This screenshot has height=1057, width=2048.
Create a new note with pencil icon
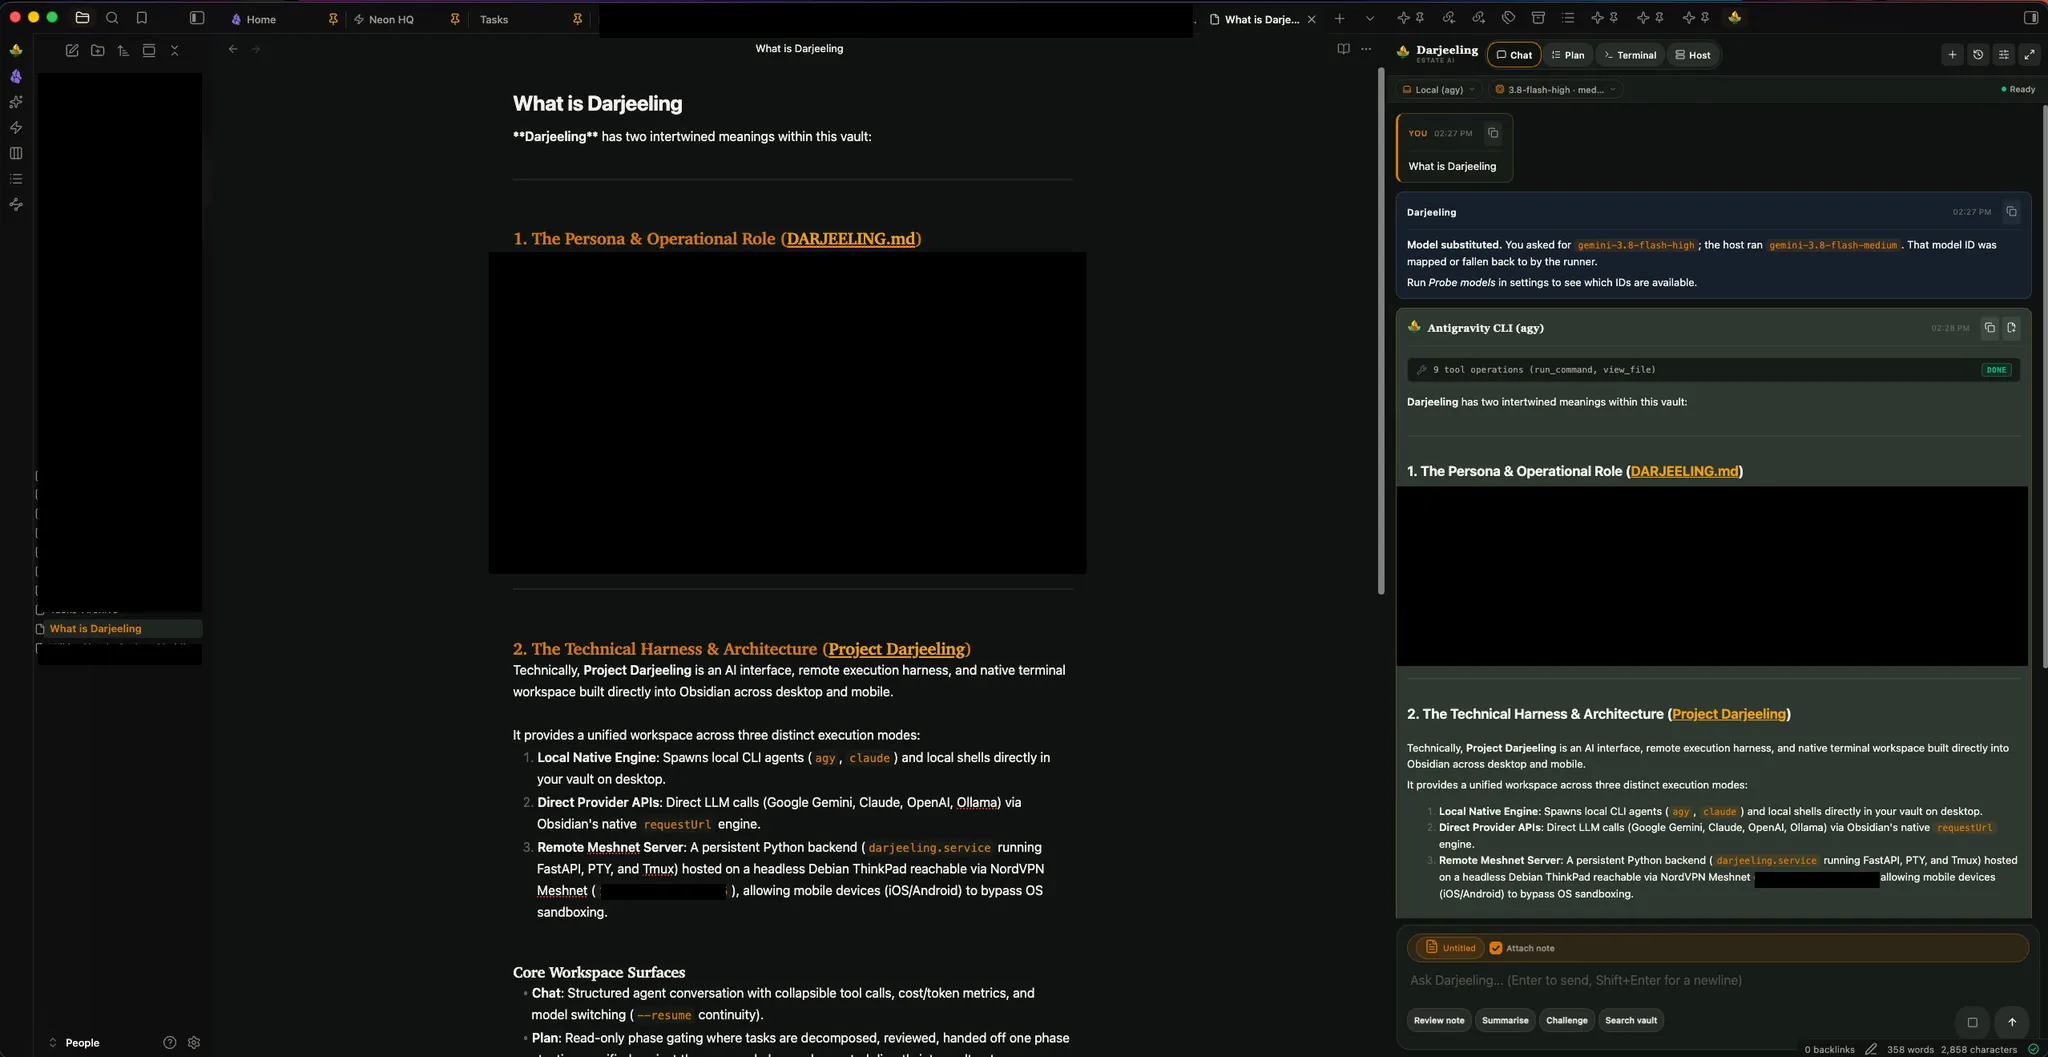pyautogui.click(x=72, y=50)
